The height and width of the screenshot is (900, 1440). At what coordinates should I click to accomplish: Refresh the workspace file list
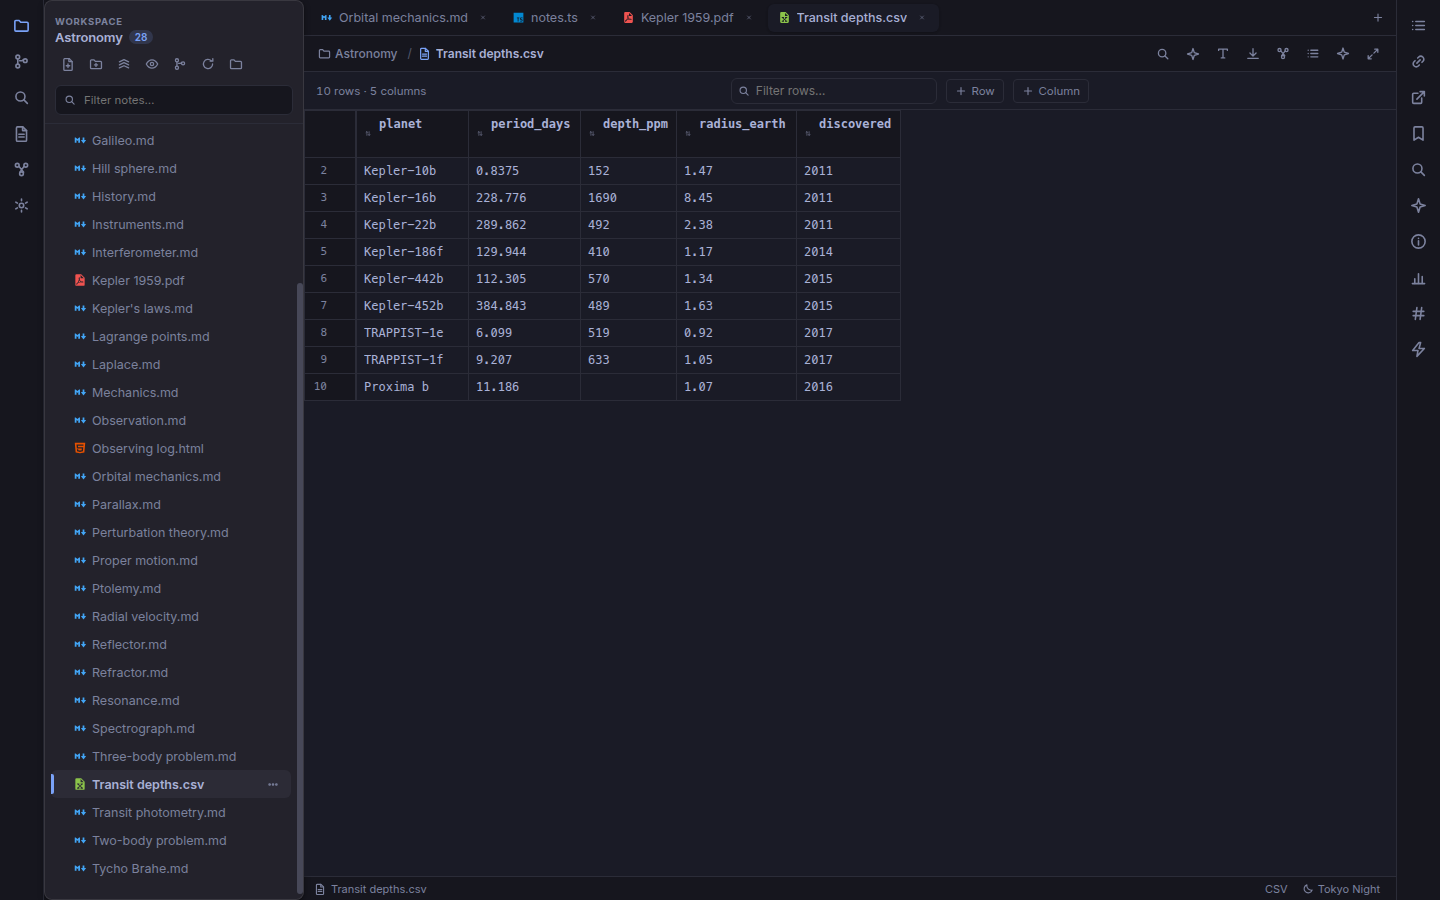tap(208, 64)
